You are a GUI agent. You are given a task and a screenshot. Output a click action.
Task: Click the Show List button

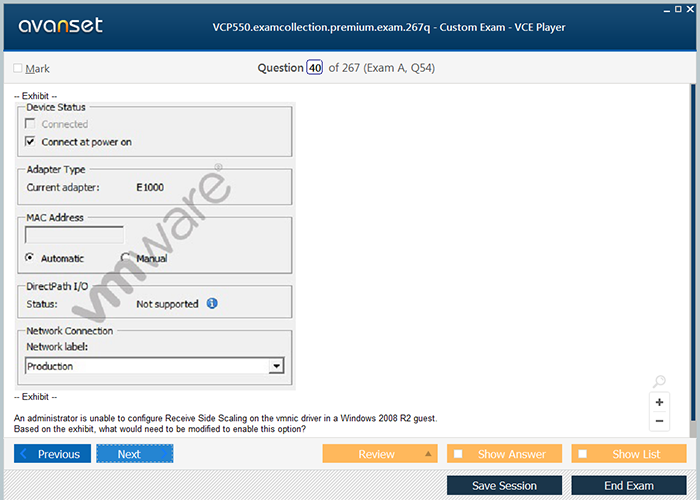[x=629, y=454]
